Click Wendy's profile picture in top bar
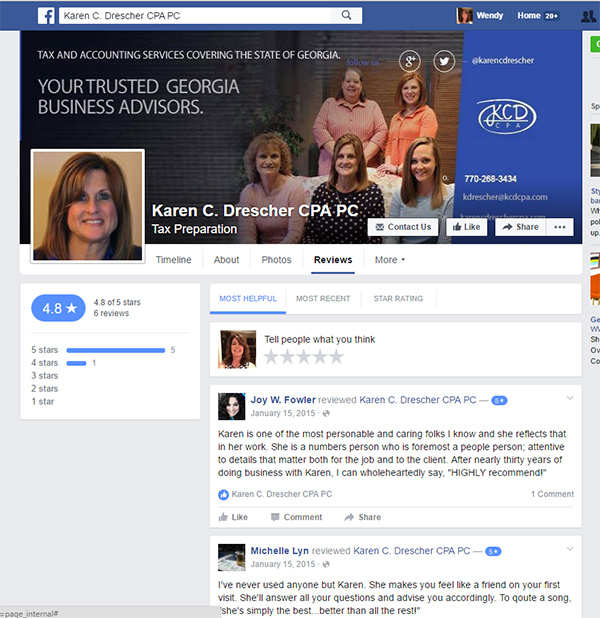This screenshot has height=618, width=600. coord(464,16)
